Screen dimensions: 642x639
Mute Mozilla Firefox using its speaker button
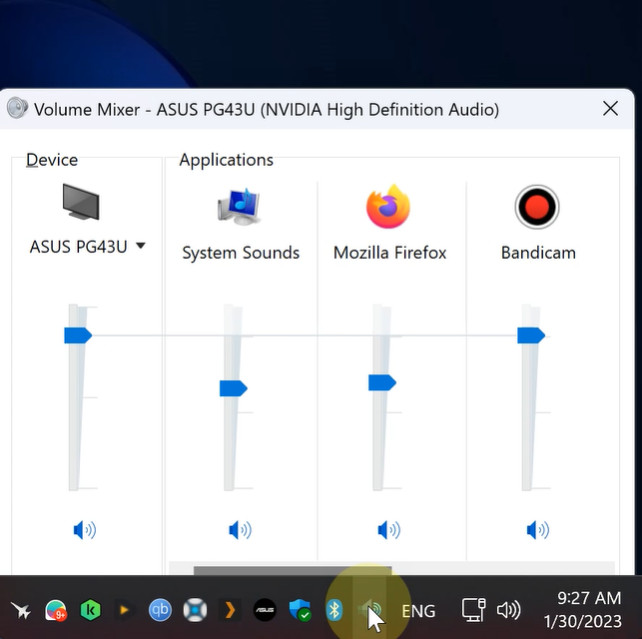[x=389, y=530]
